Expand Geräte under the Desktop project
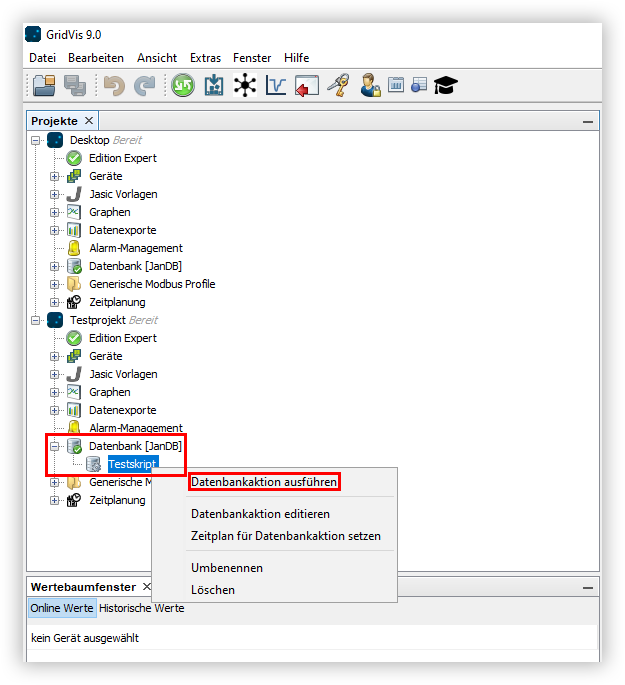The width and height of the screenshot is (625, 685). coord(55,176)
